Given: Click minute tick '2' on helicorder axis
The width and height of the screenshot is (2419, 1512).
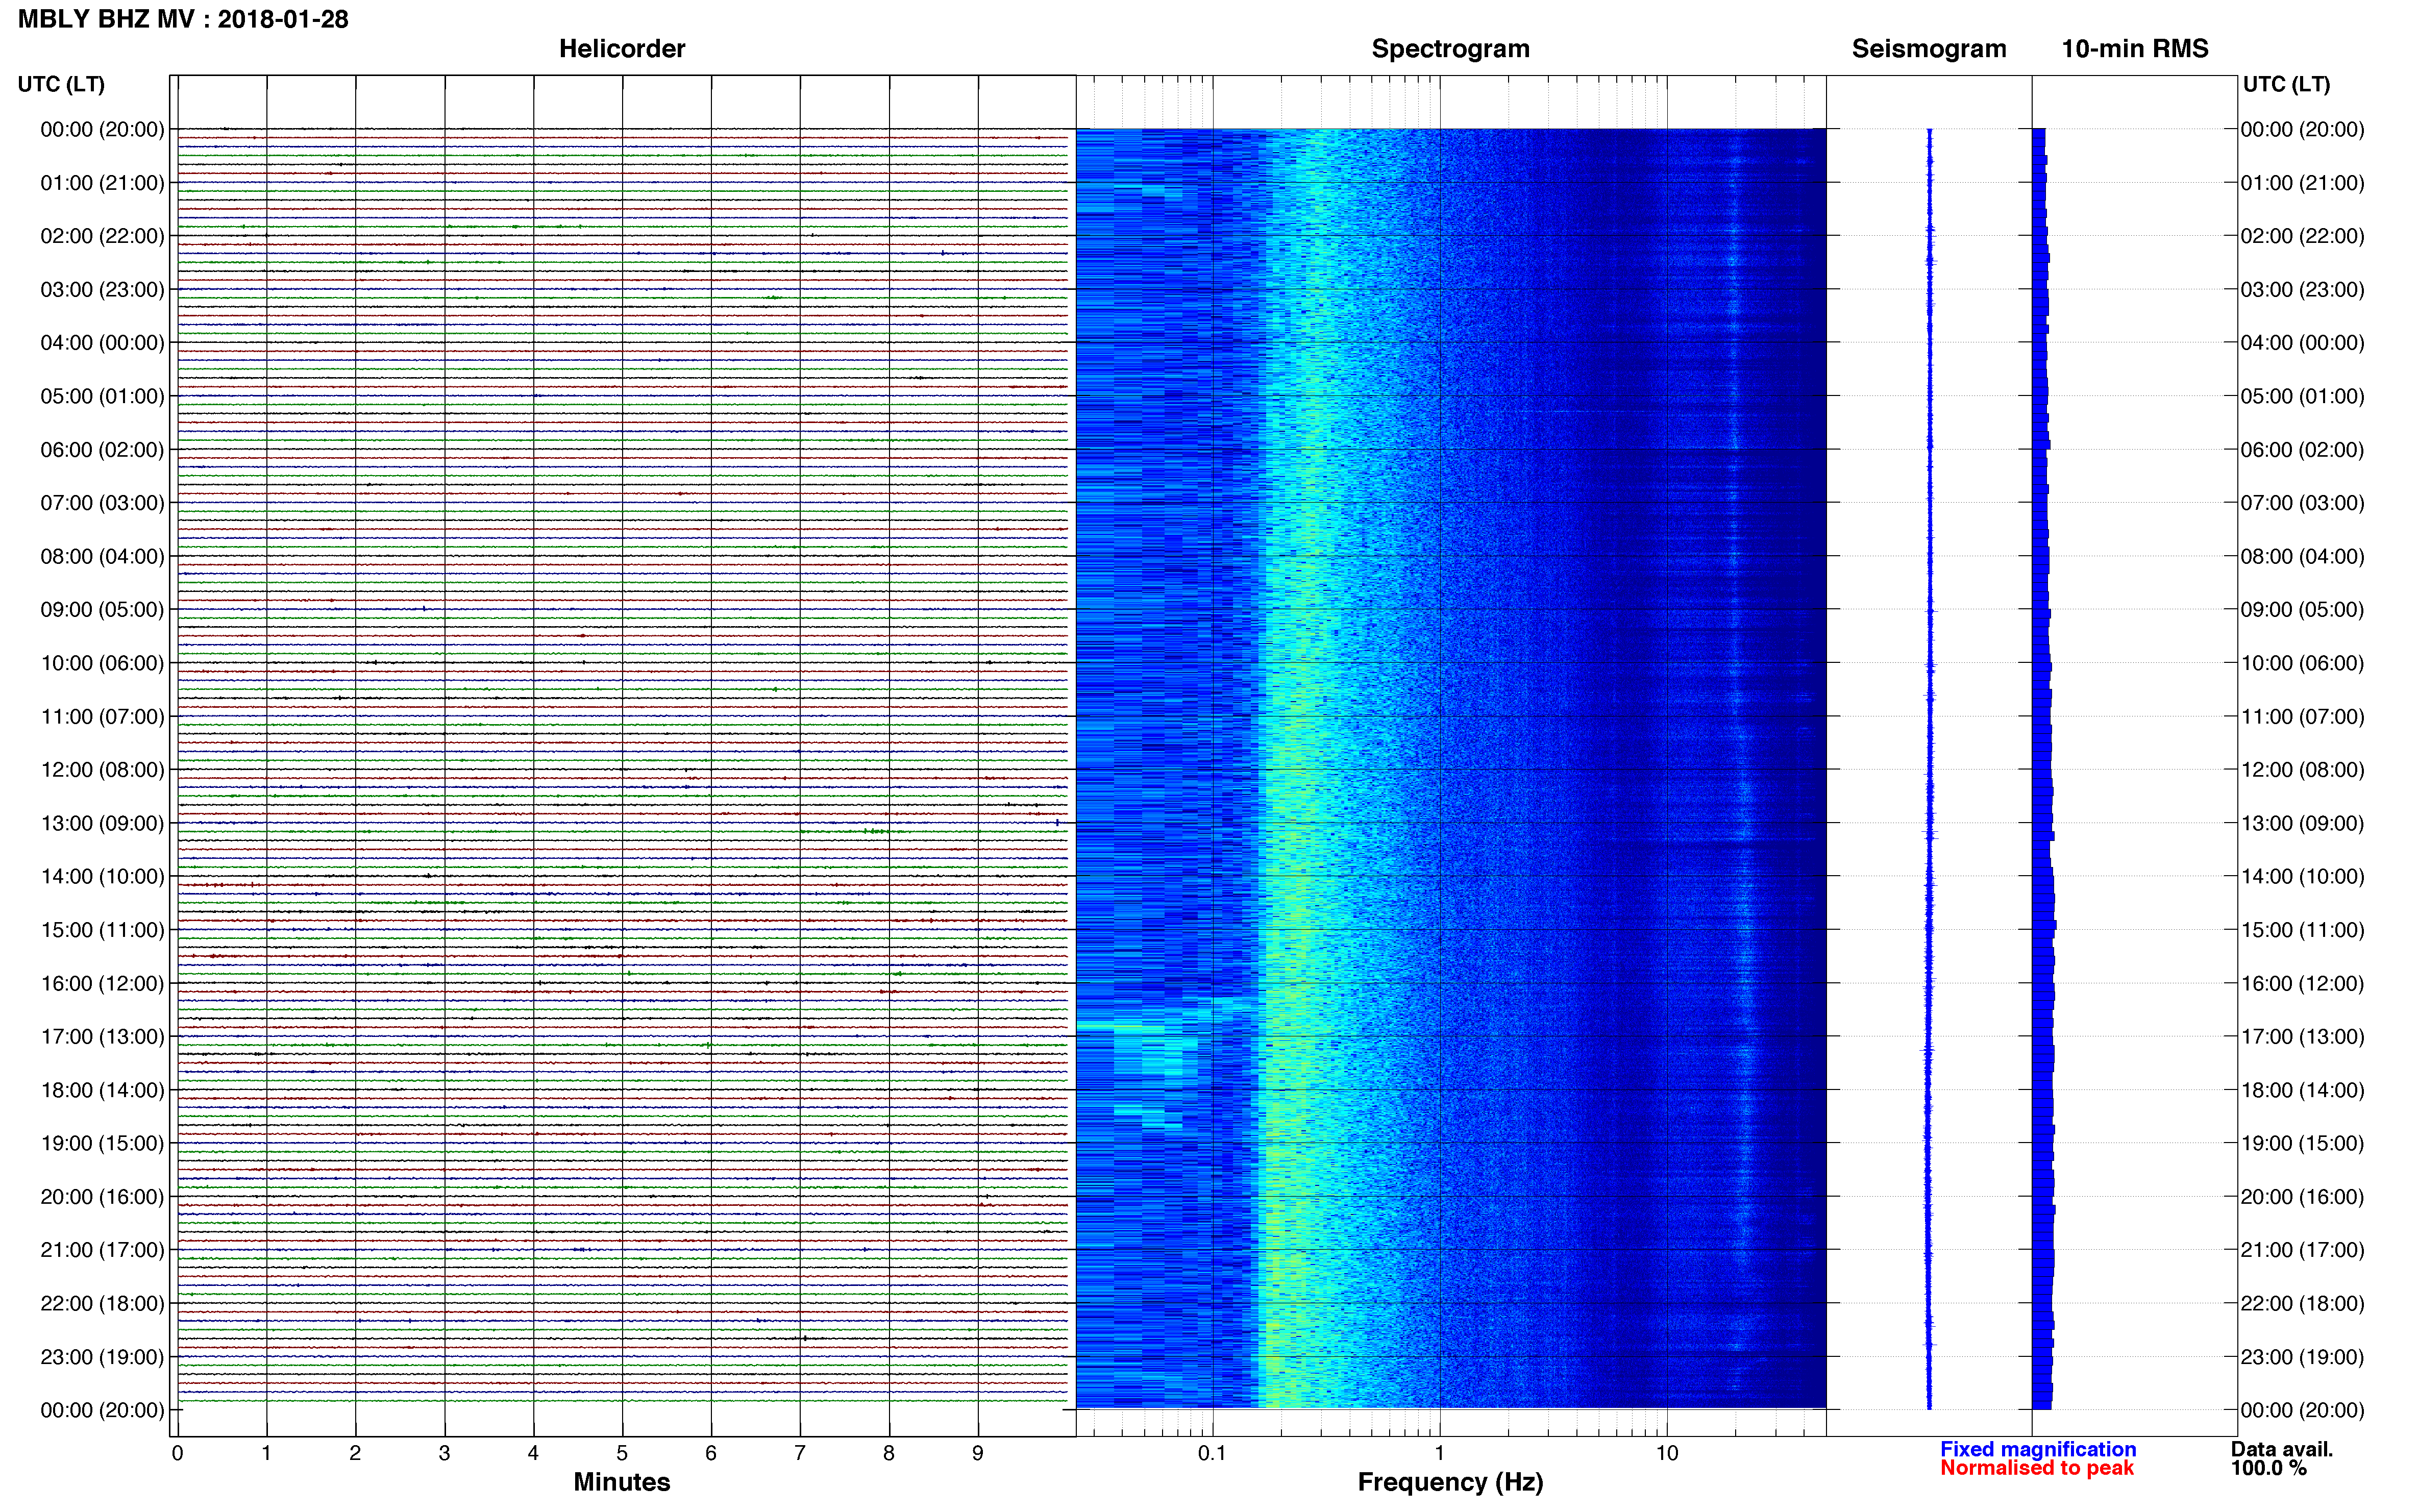Looking at the screenshot, I should click(x=355, y=1453).
